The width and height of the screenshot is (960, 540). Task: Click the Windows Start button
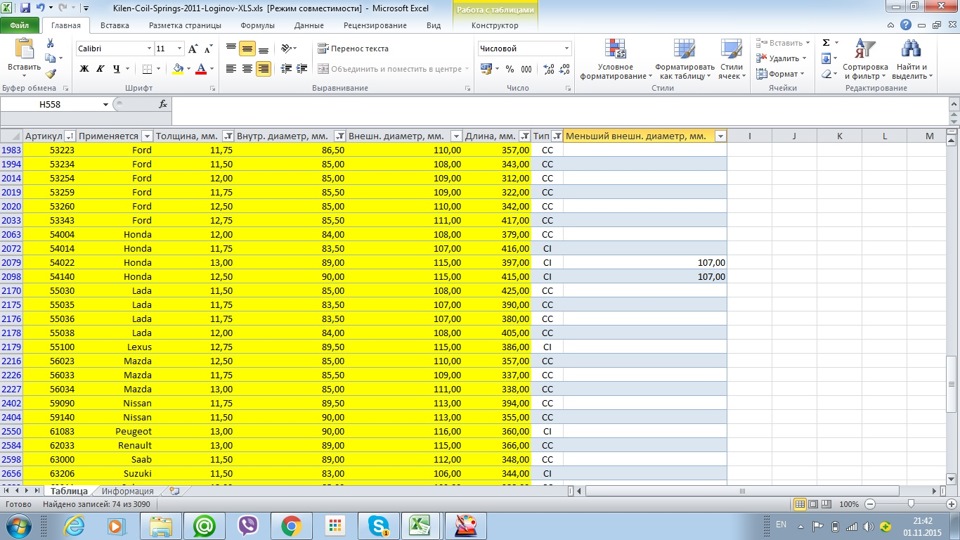19,526
